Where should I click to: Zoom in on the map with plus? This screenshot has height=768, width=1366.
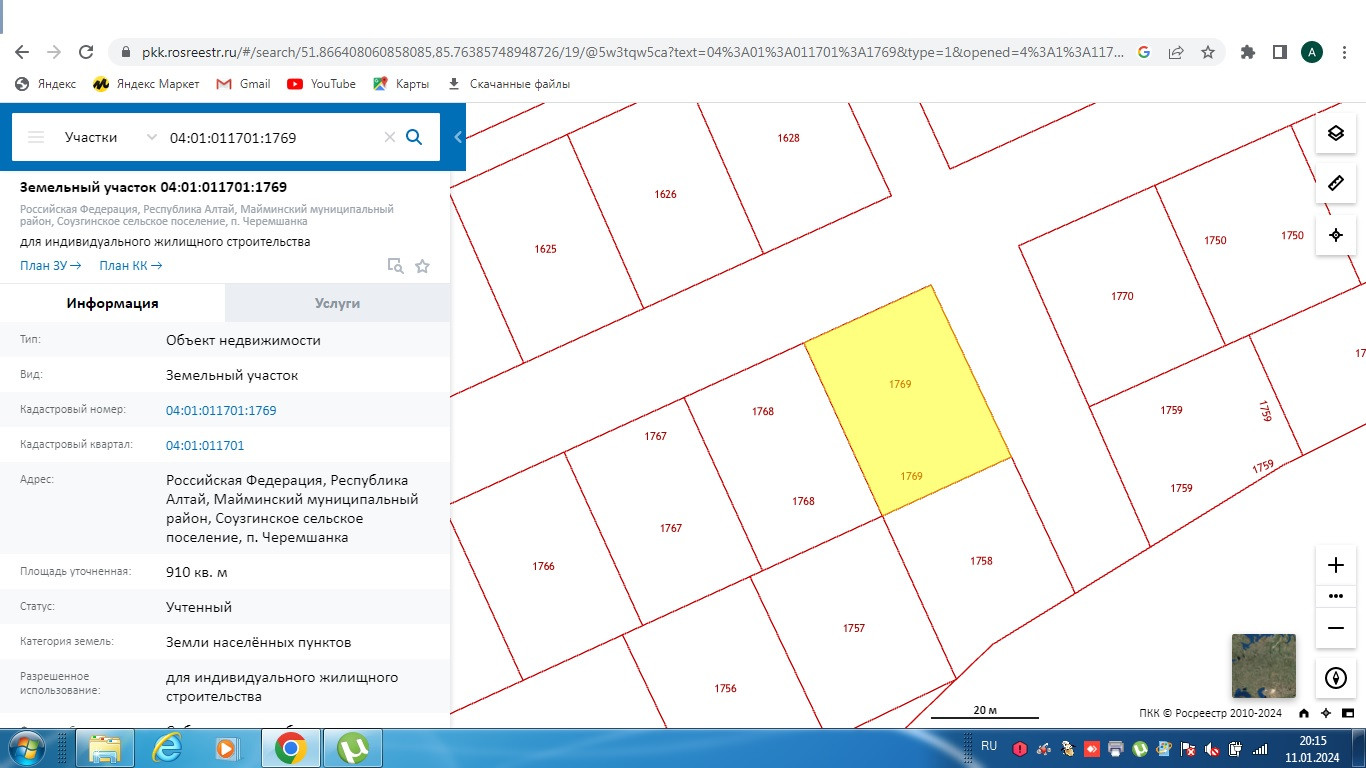point(1336,565)
